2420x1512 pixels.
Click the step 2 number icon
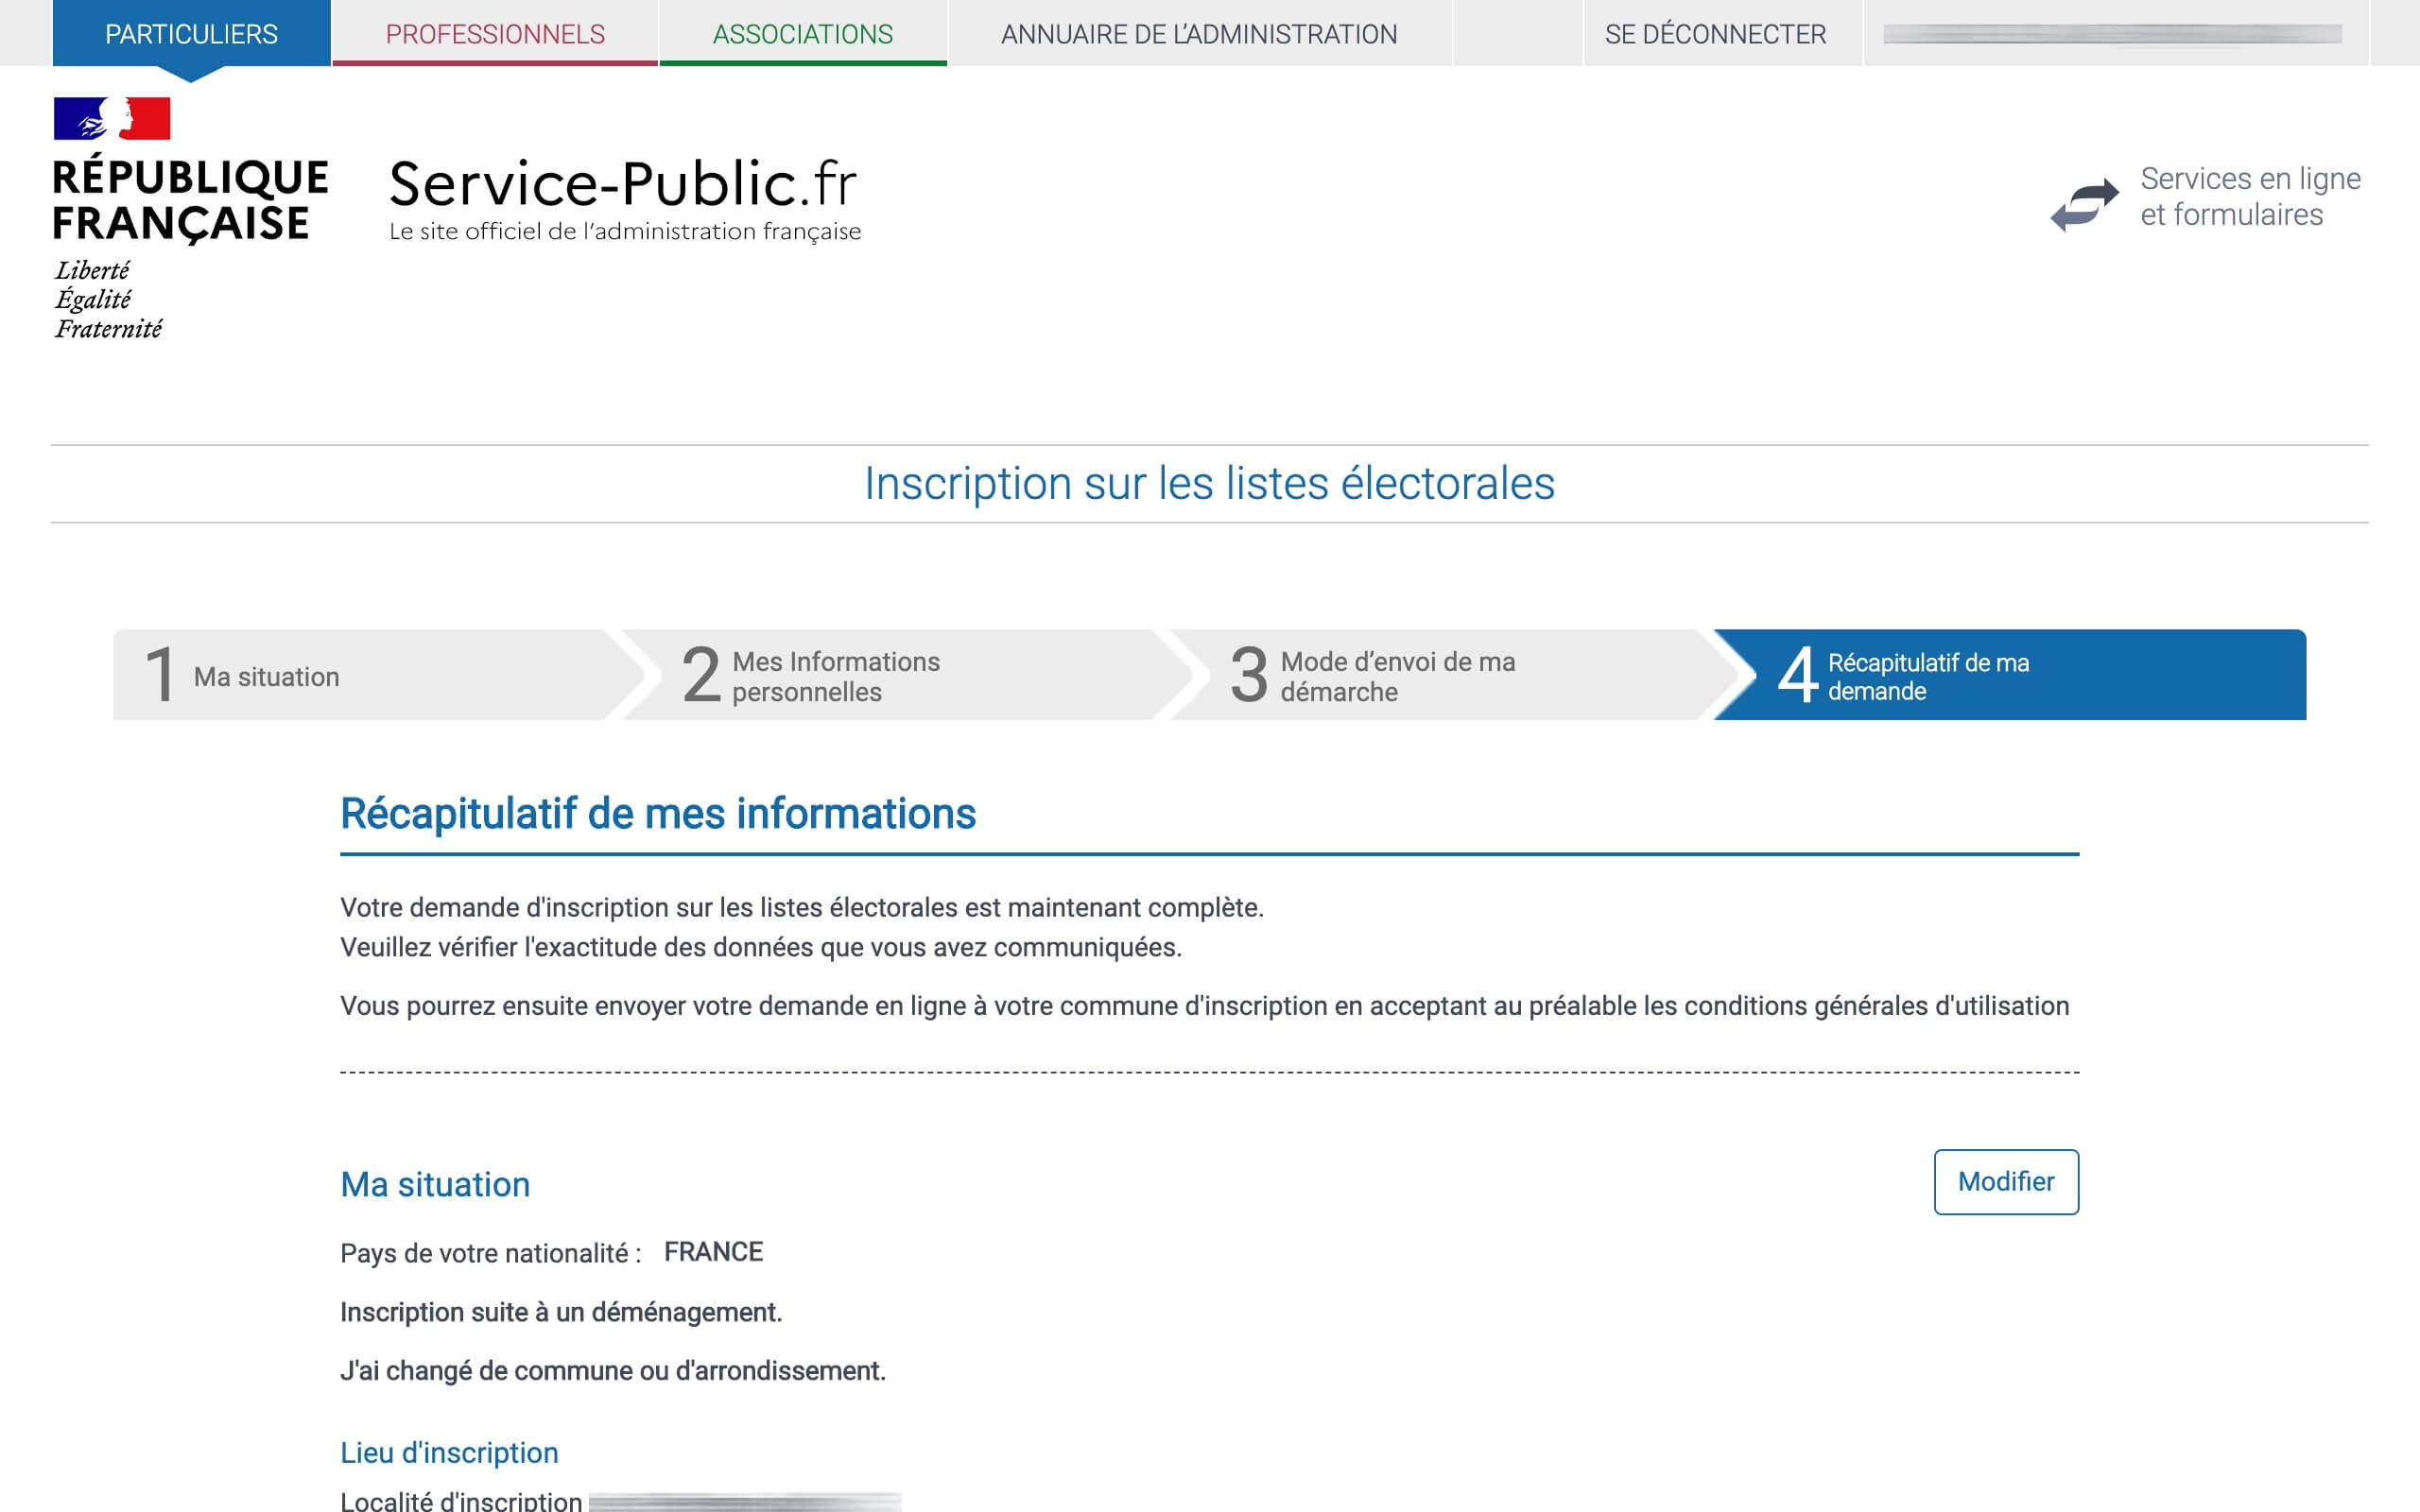701,675
